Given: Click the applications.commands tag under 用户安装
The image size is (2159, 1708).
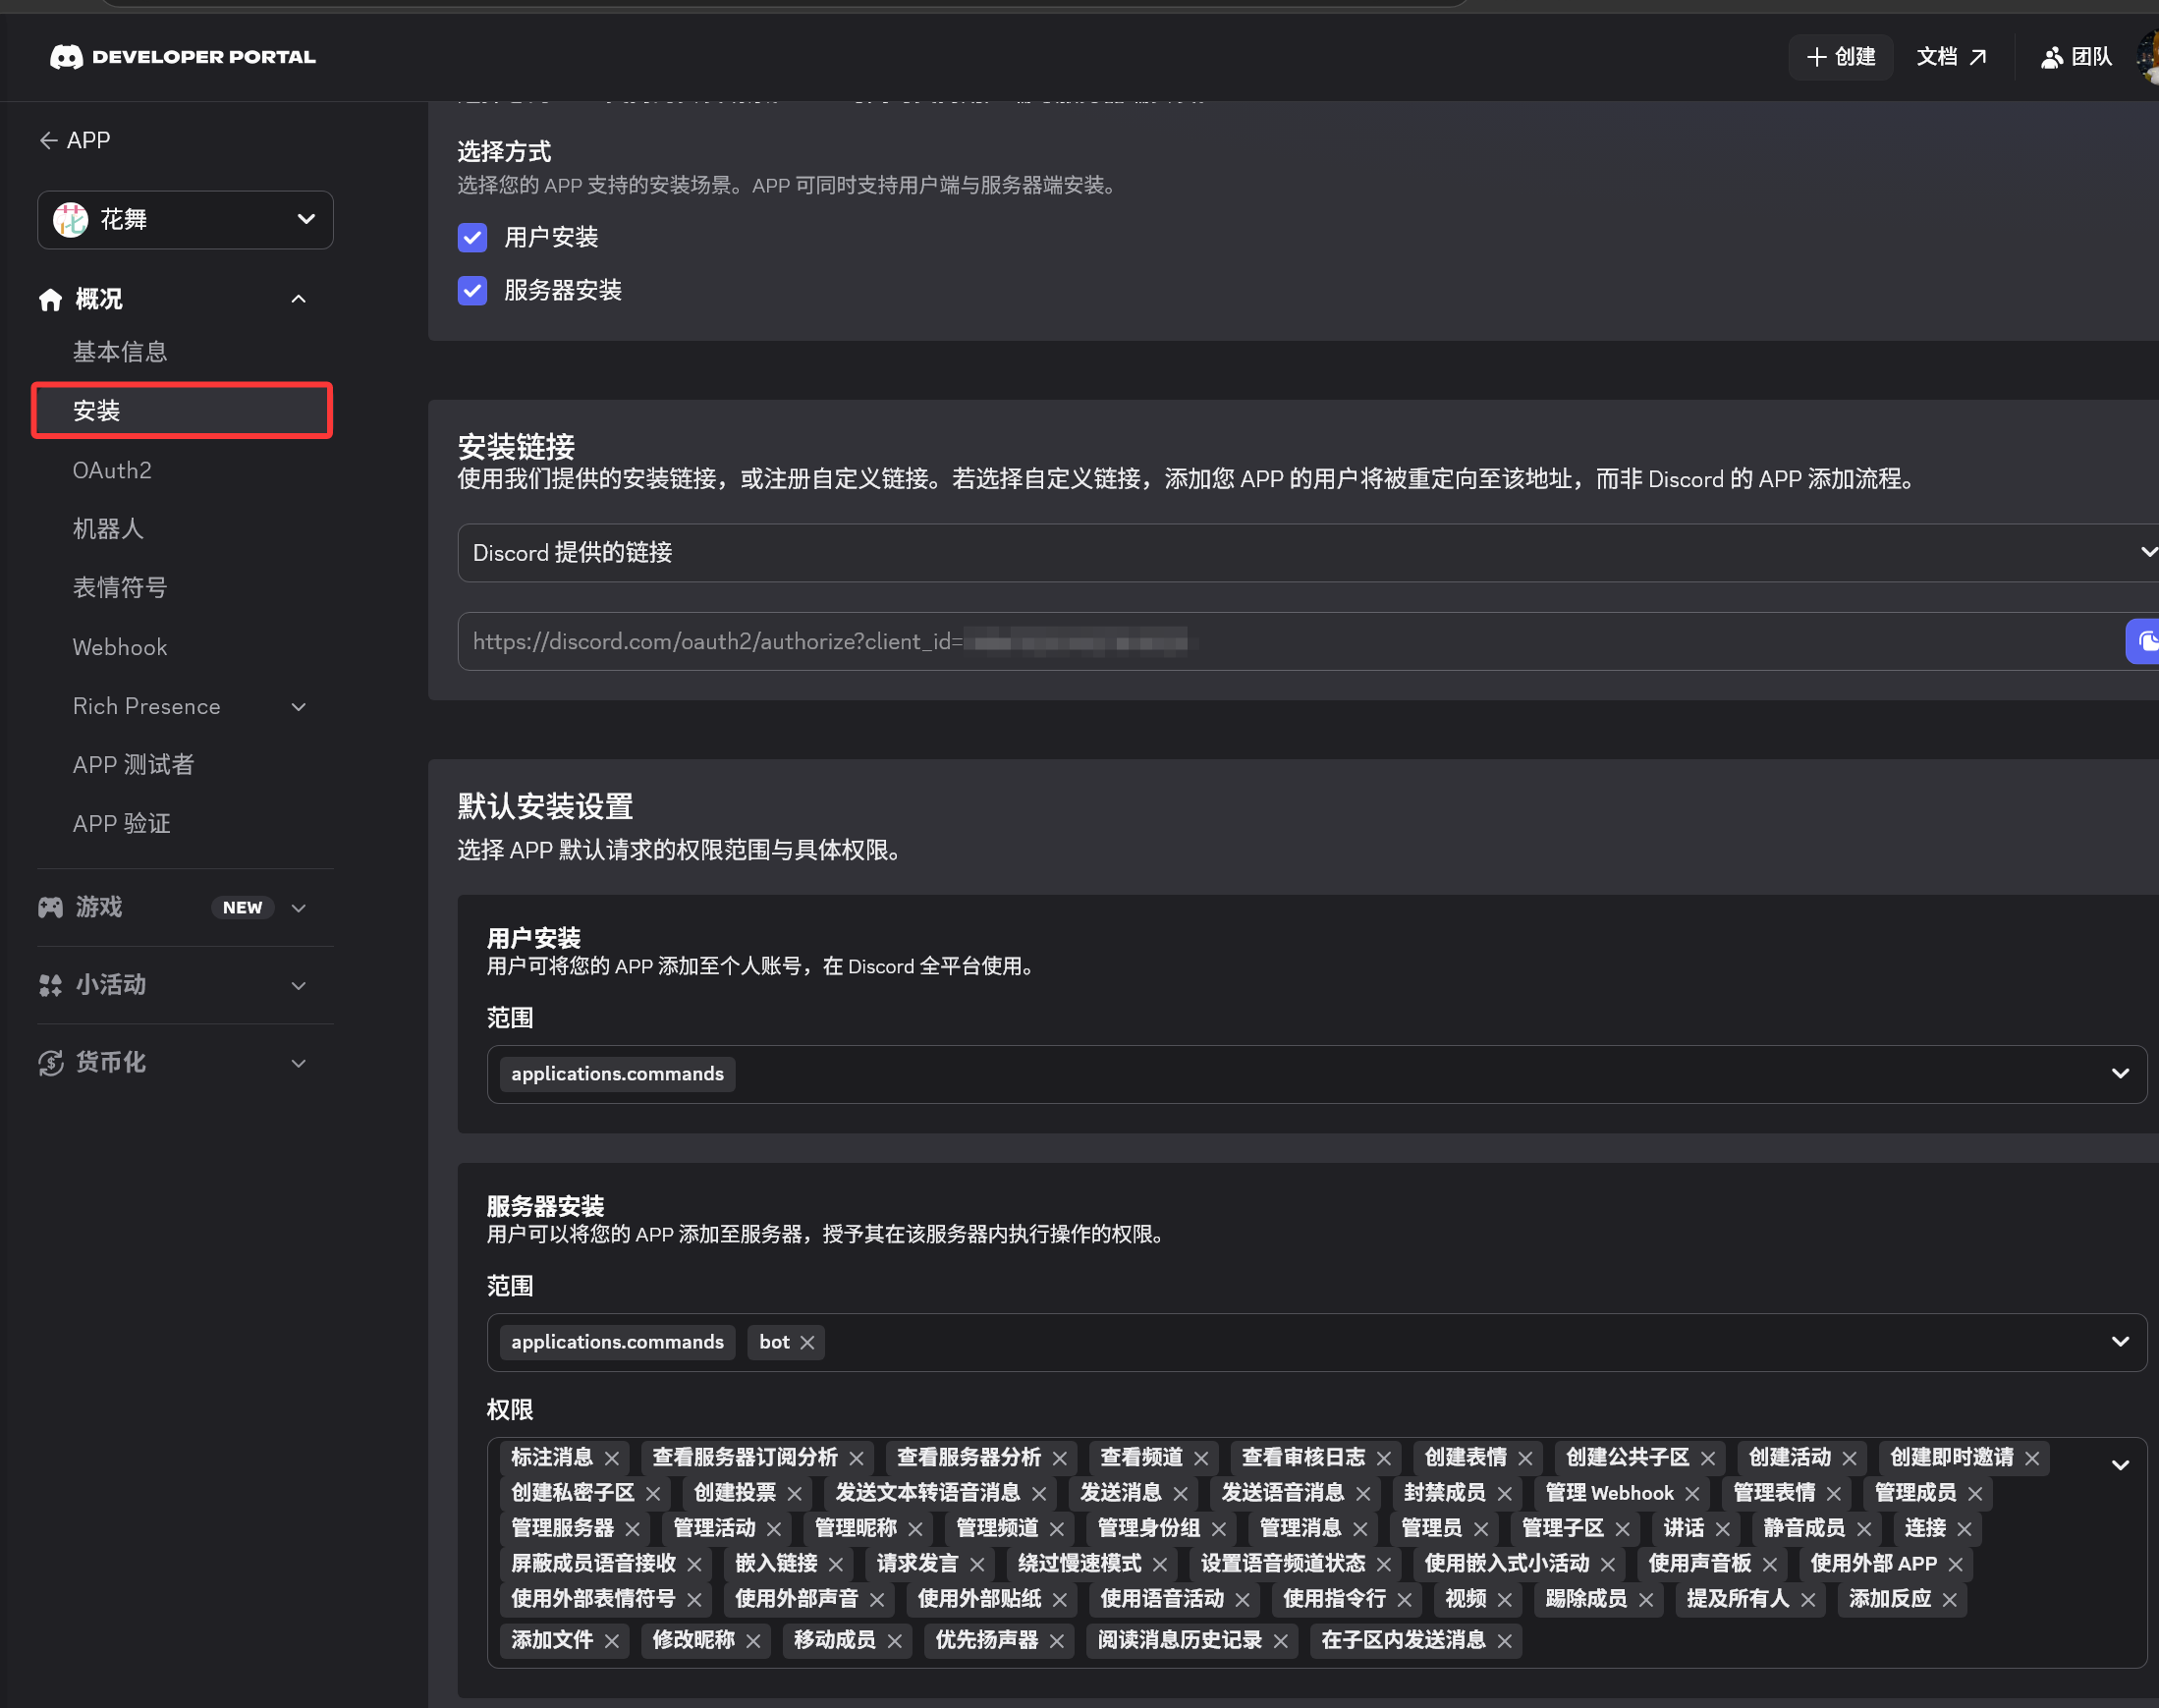Looking at the screenshot, I should [617, 1074].
